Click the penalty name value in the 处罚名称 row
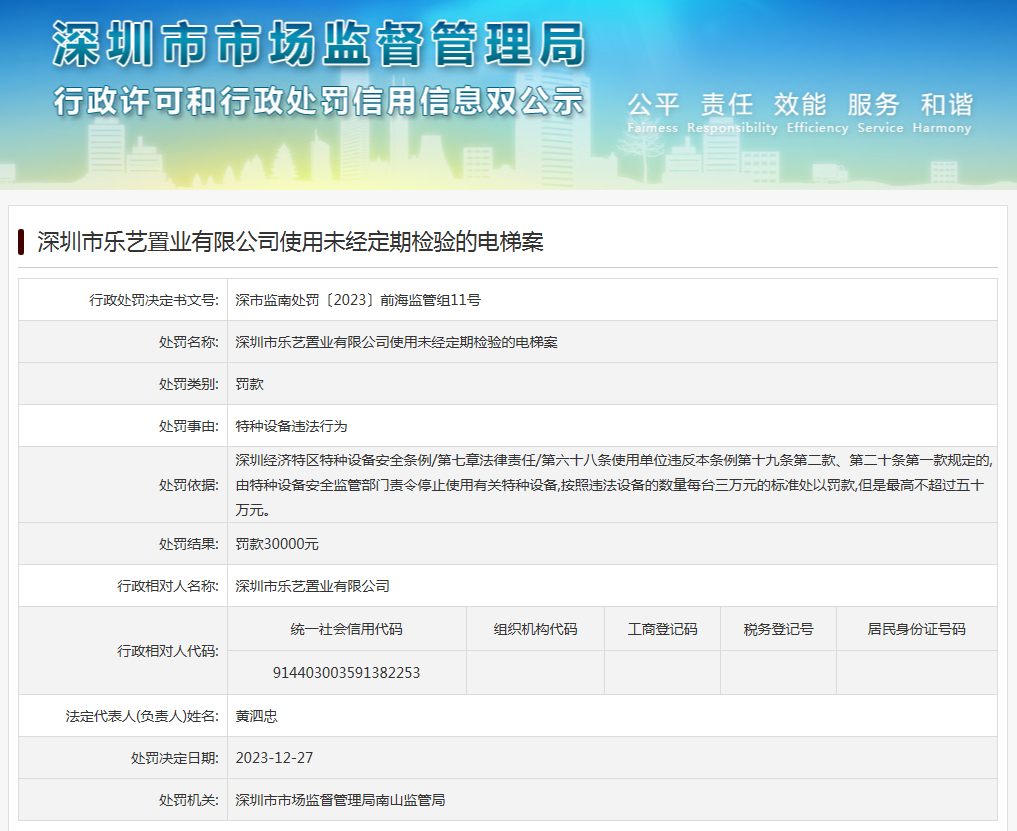Viewport: 1017px width, 831px height. click(396, 342)
